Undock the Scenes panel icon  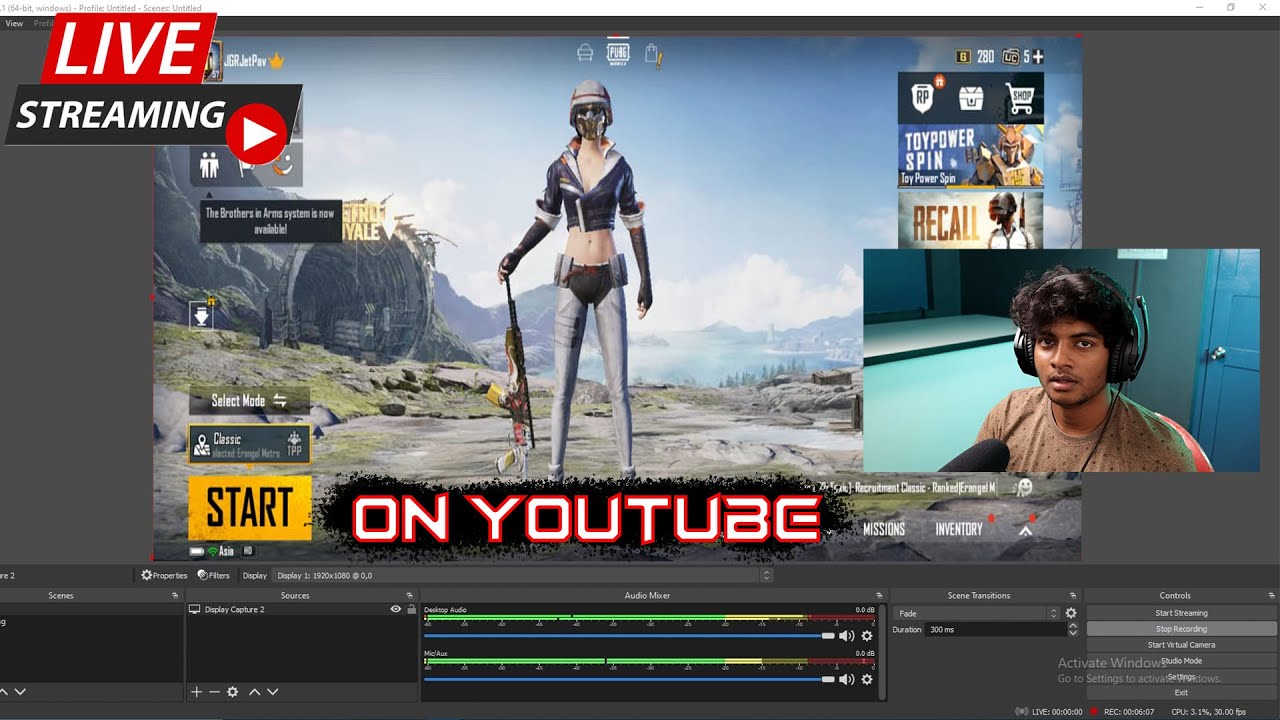[175, 595]
